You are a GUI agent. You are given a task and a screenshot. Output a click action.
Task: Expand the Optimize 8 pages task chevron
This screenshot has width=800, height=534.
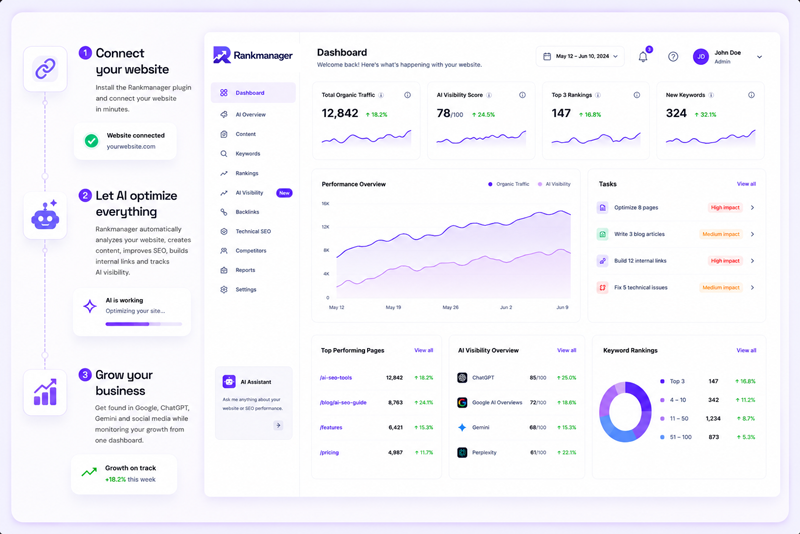(753, 208)
